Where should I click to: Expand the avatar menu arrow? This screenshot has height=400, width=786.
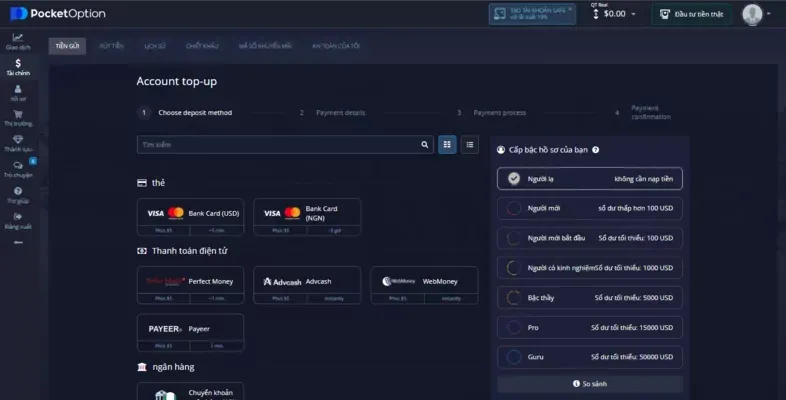tap(769, 14)
